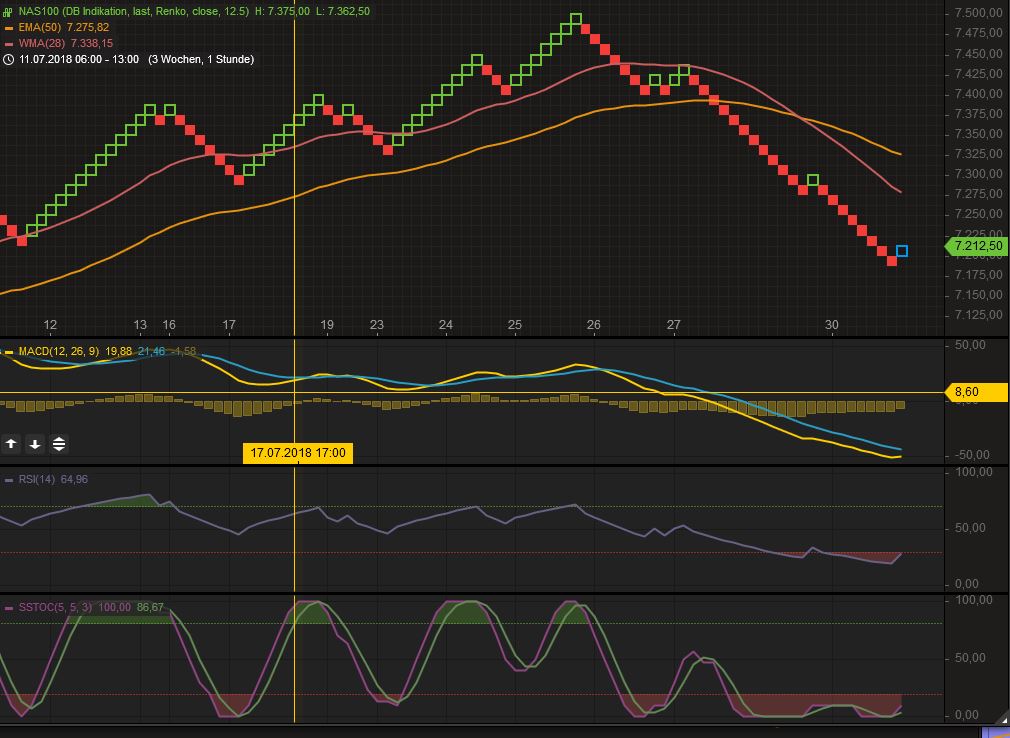
Task: Click the down arrow button below MACD panel
Action: coord(36,443)
